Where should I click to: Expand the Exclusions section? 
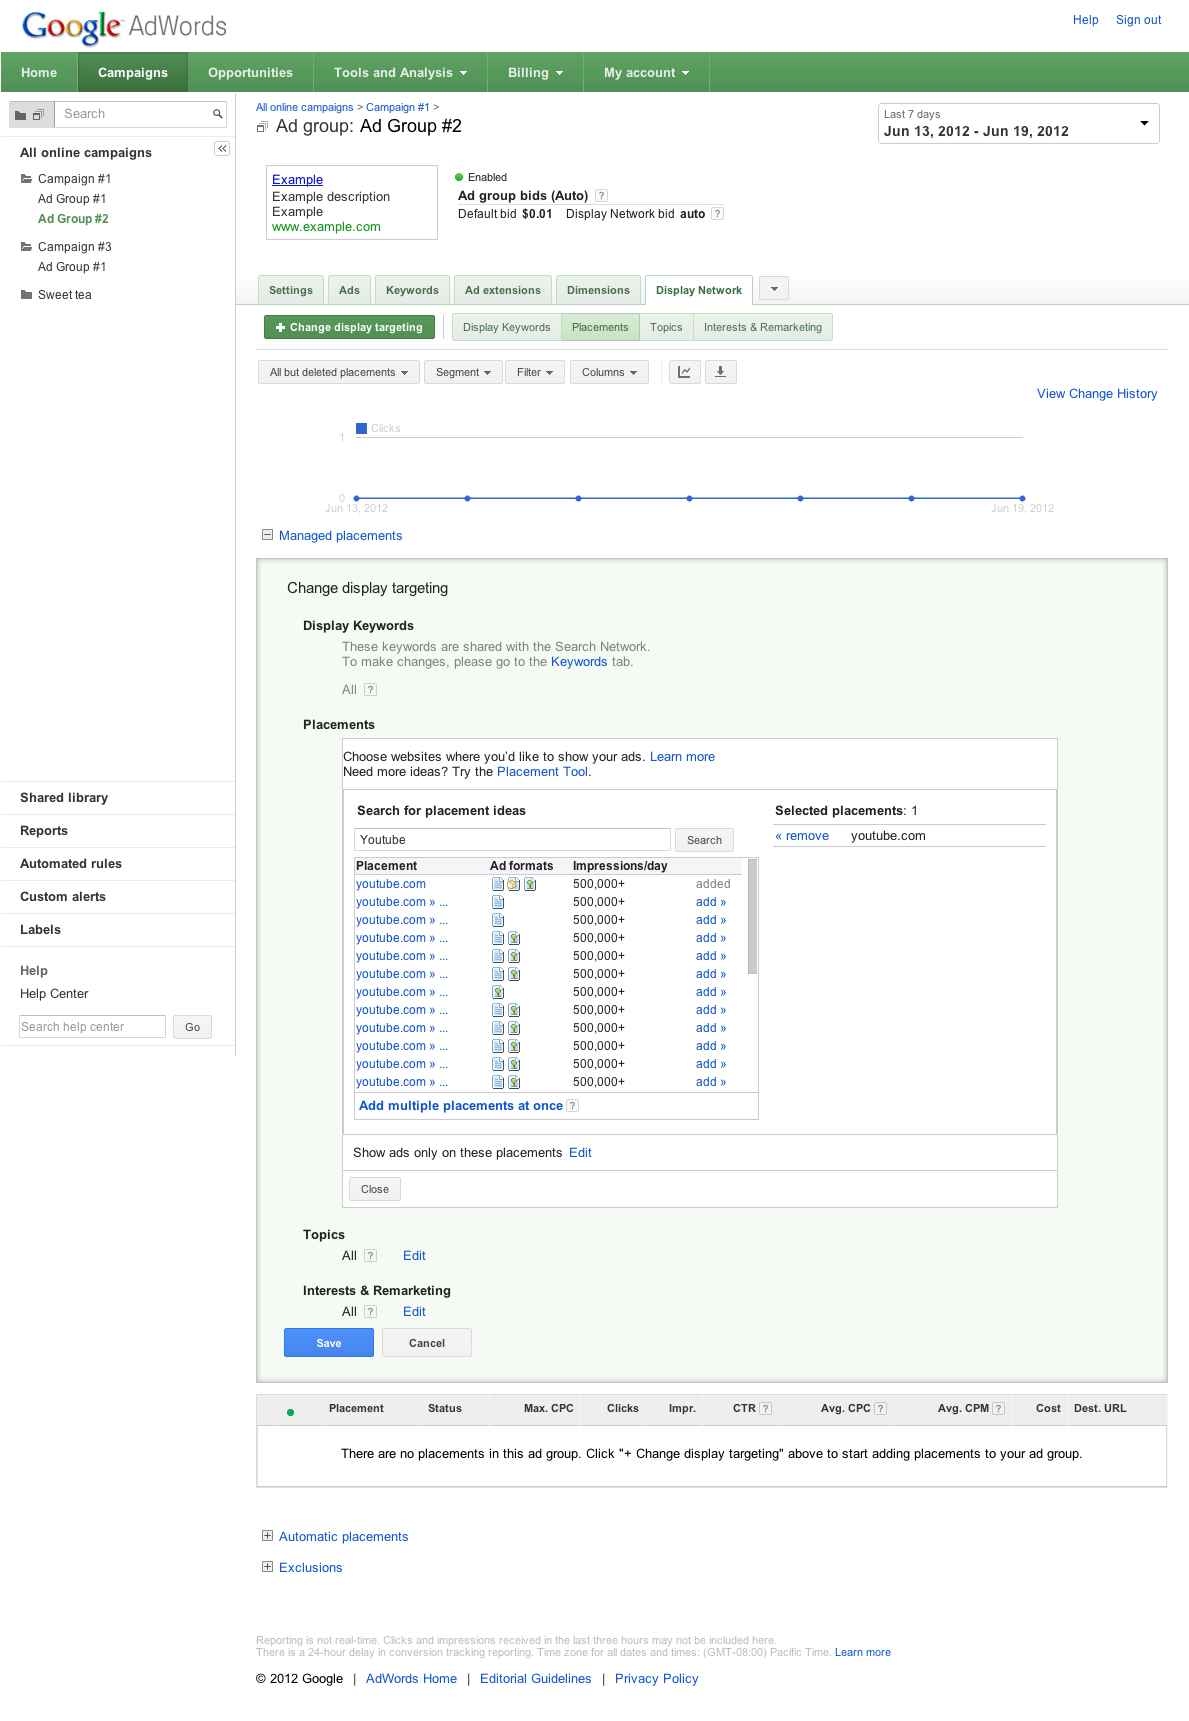point(267,1567)
